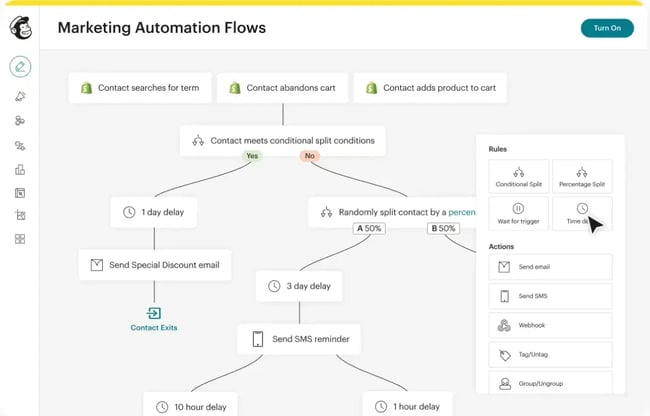Select 'Contact adds product to cart' trigger
The height and width of the screenshot is (416, 650).
[x=430, y=88]
